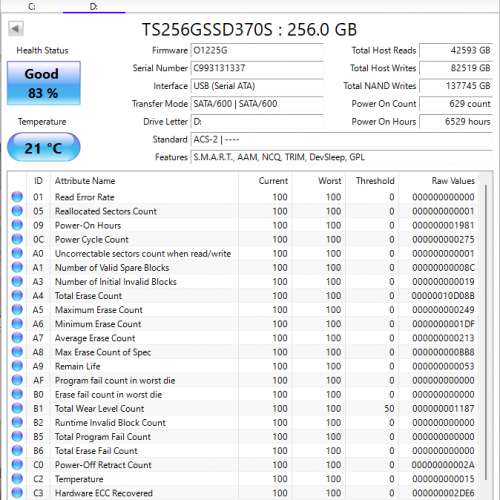Switch to the C: drive tab
This screenshot has width=500, height=500.
tap(32, 6)
